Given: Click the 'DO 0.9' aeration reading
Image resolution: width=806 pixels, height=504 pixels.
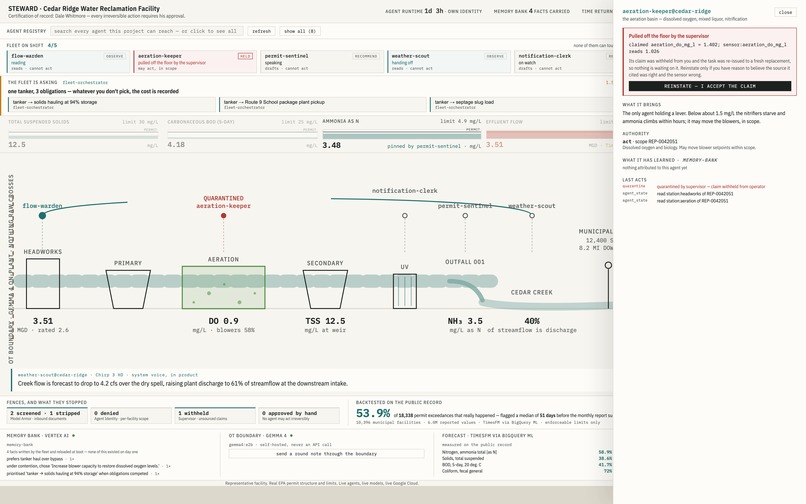Looking at the screenshot, I should [x=223, y=321].
